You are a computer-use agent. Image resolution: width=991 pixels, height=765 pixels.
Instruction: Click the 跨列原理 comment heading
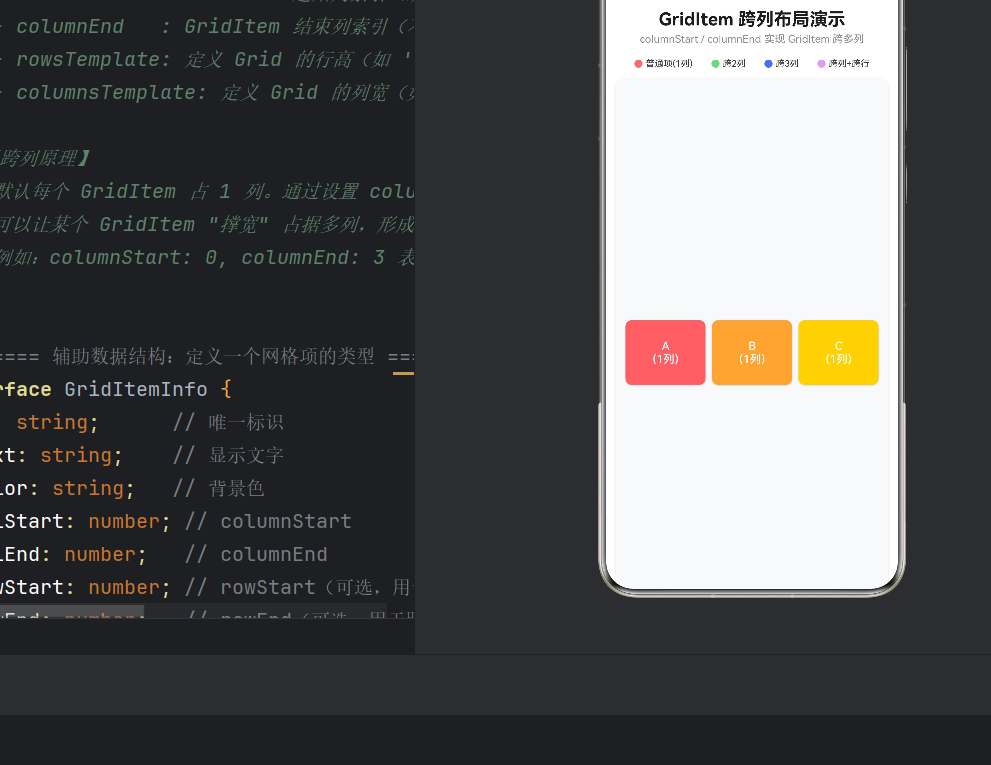[46, 158]
